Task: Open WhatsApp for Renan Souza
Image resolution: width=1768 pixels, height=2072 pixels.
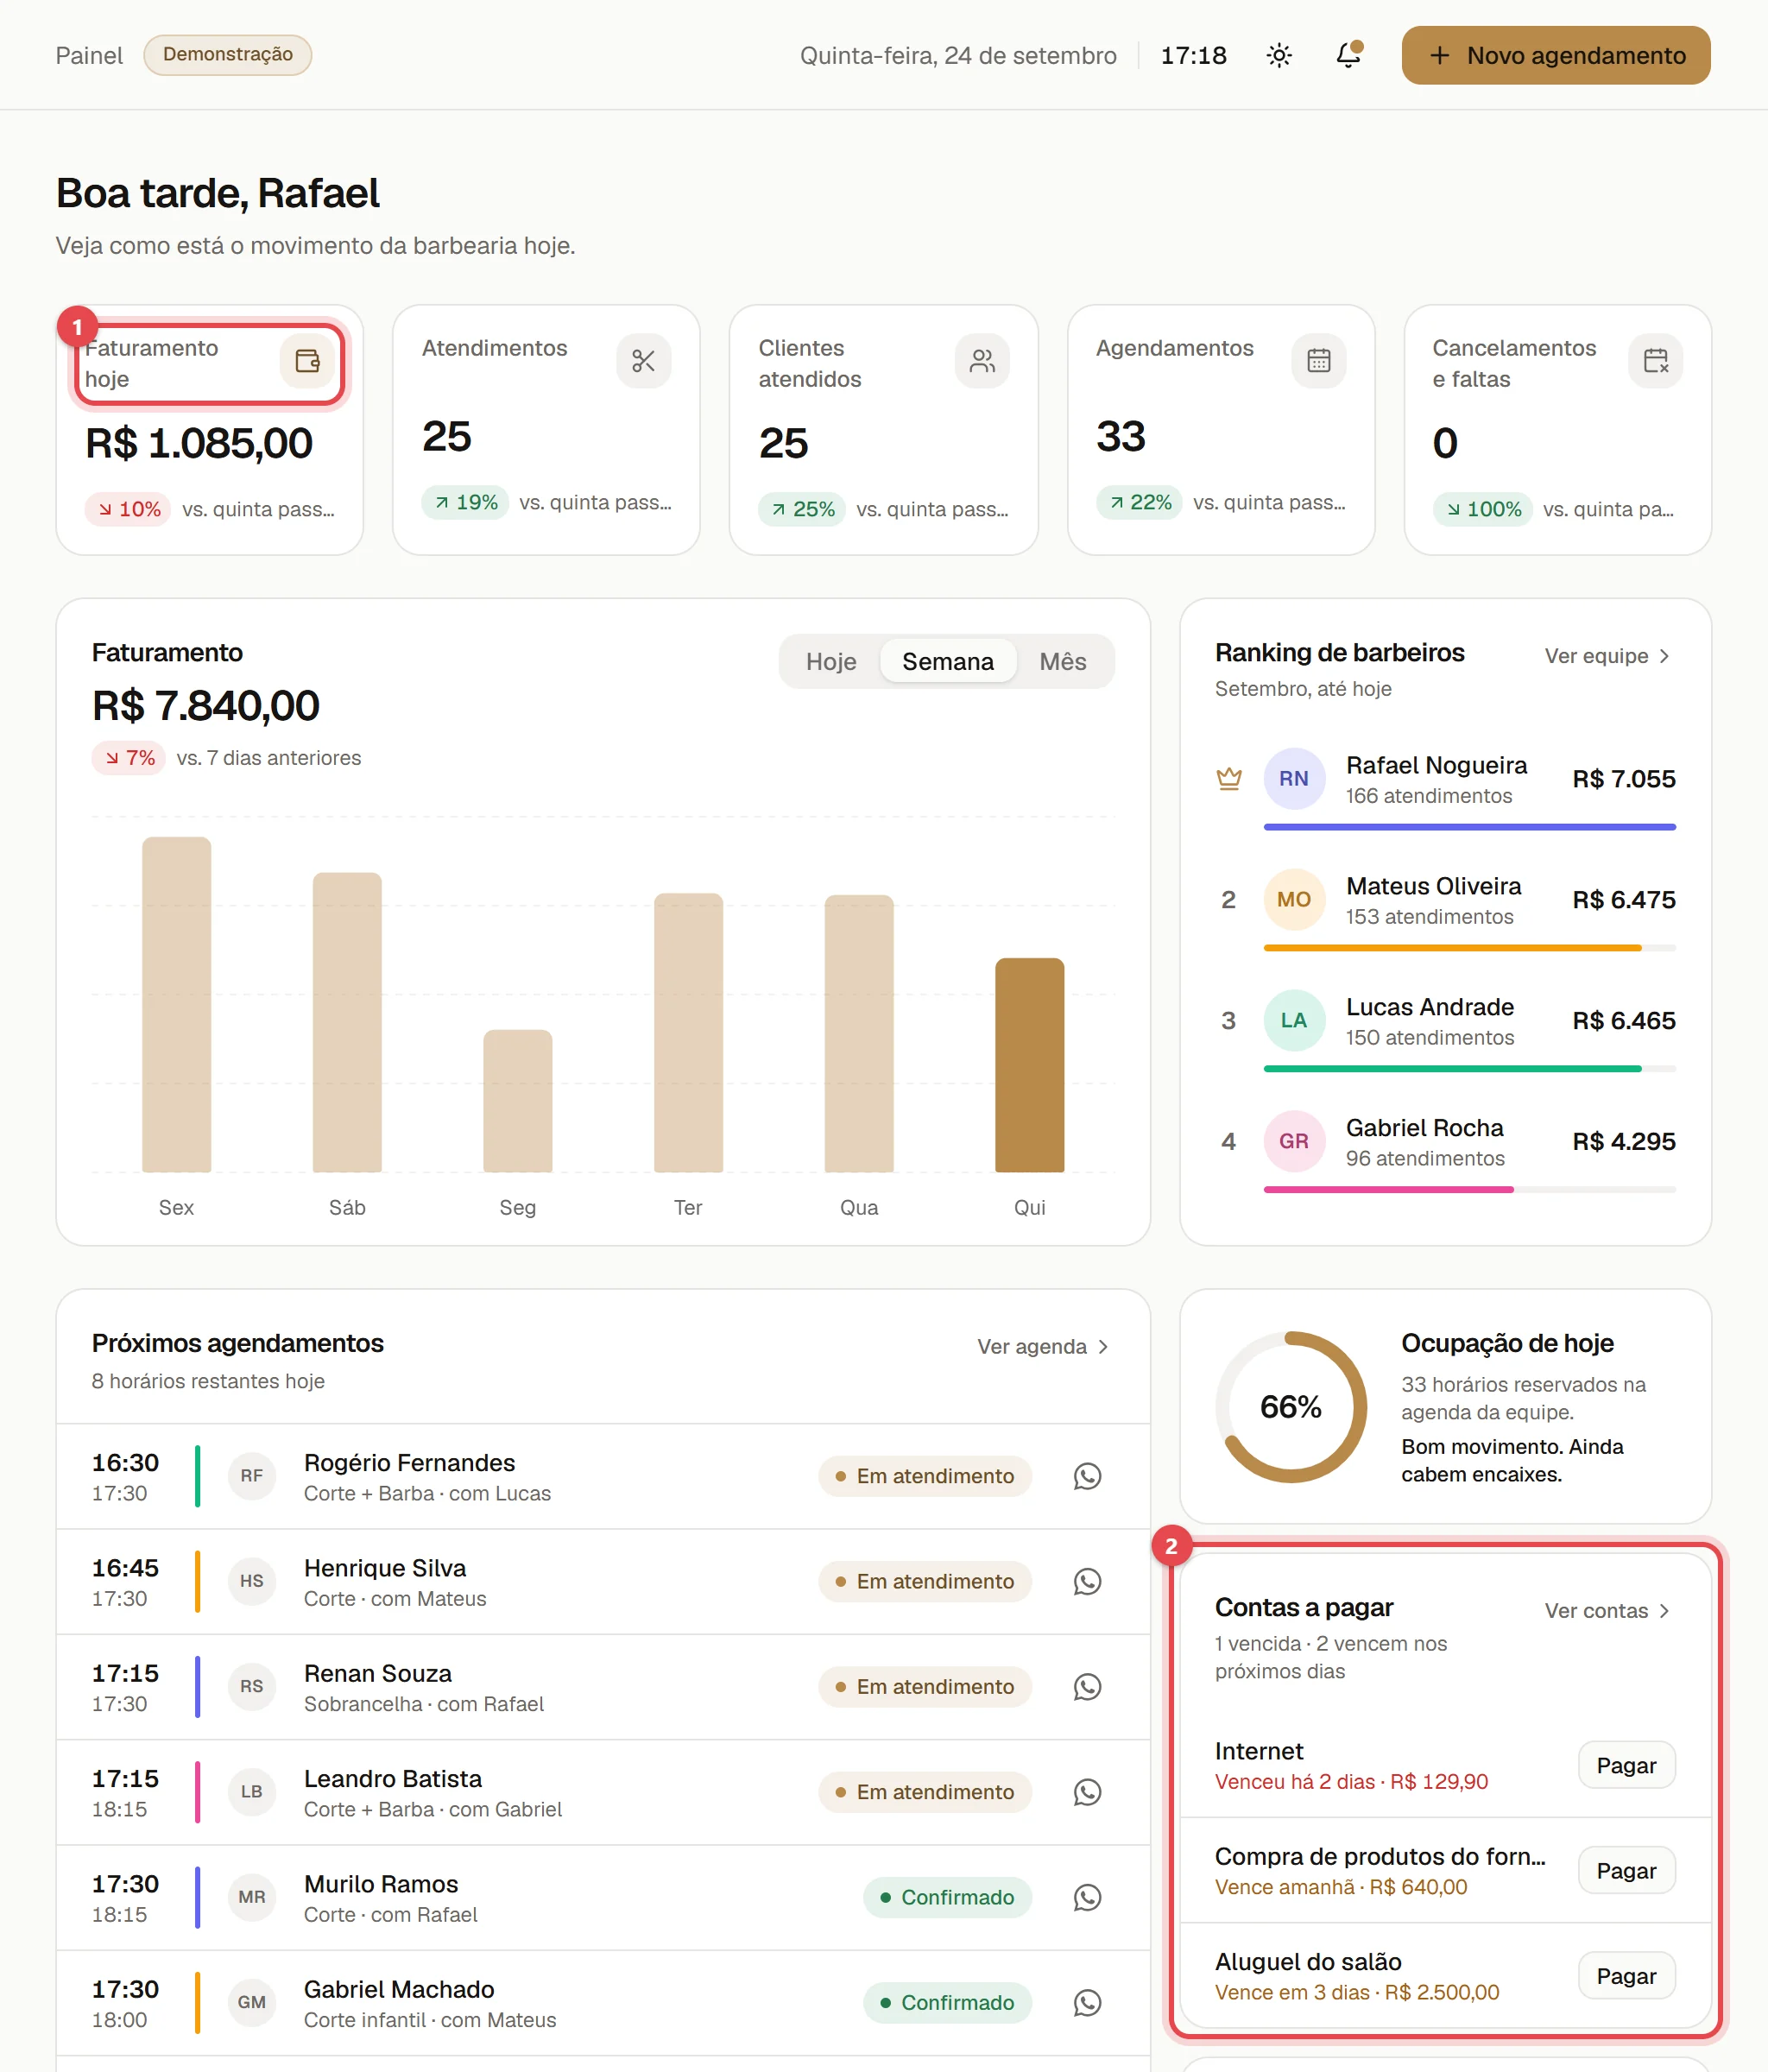Action: pos(1087,1687)
